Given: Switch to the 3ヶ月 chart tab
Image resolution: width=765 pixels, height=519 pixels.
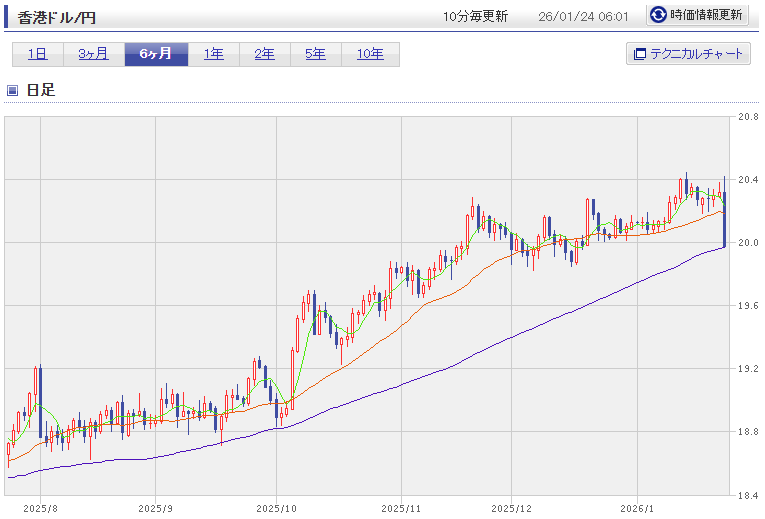Looking at the screenshot, I should [x=93, y=54].
